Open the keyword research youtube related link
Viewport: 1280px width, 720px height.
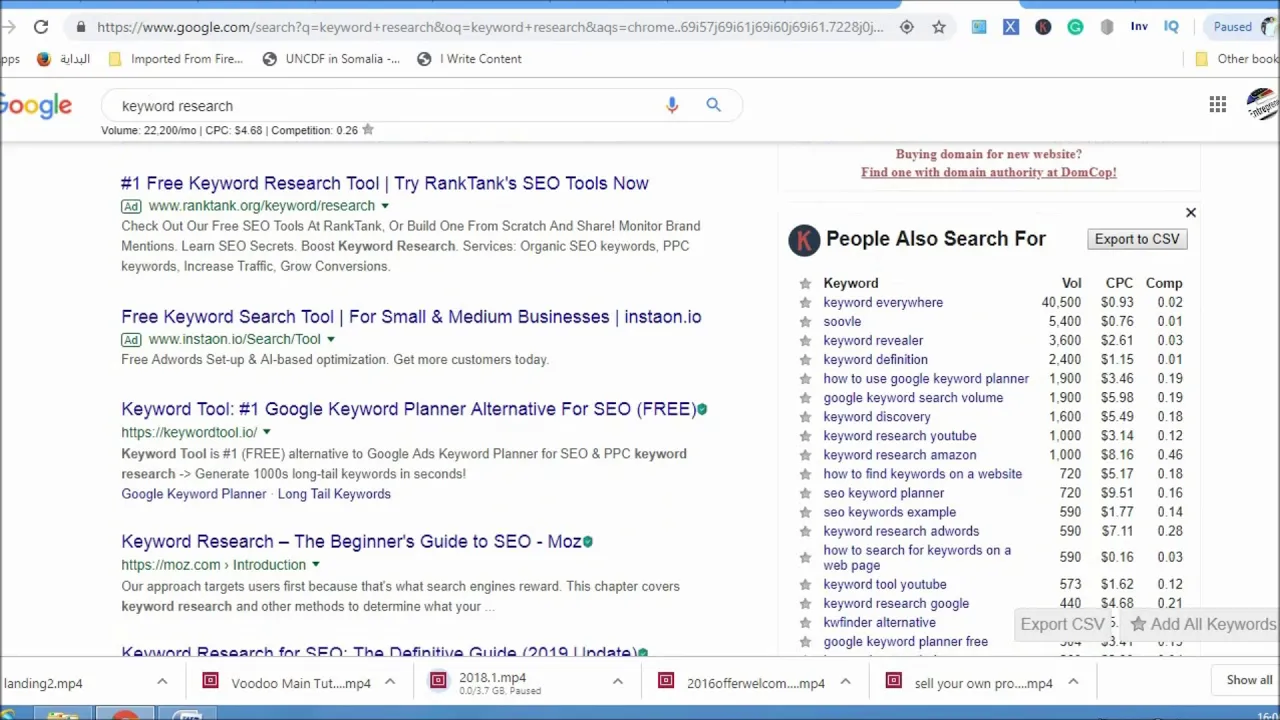pos(899,436)
